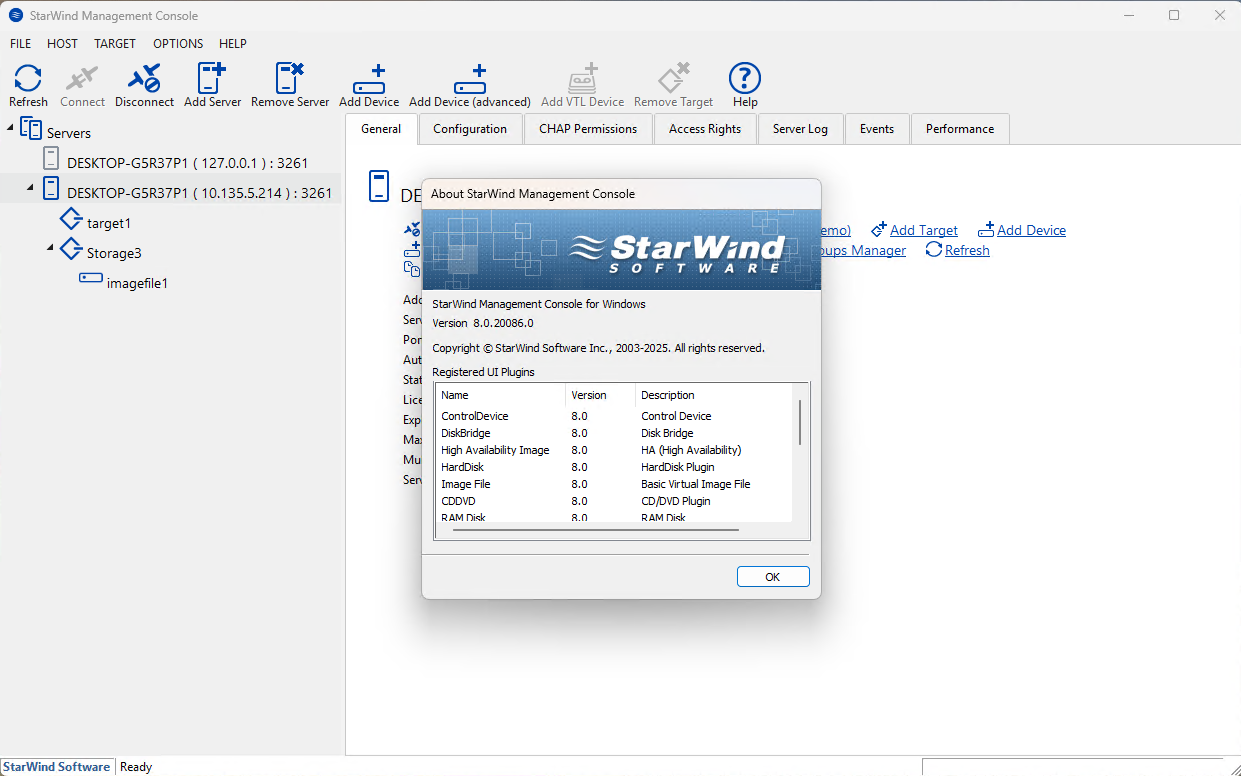Click the Basic Virtual Image File description
This screenshot has width=1241, height=776.
tap(695, 484)
